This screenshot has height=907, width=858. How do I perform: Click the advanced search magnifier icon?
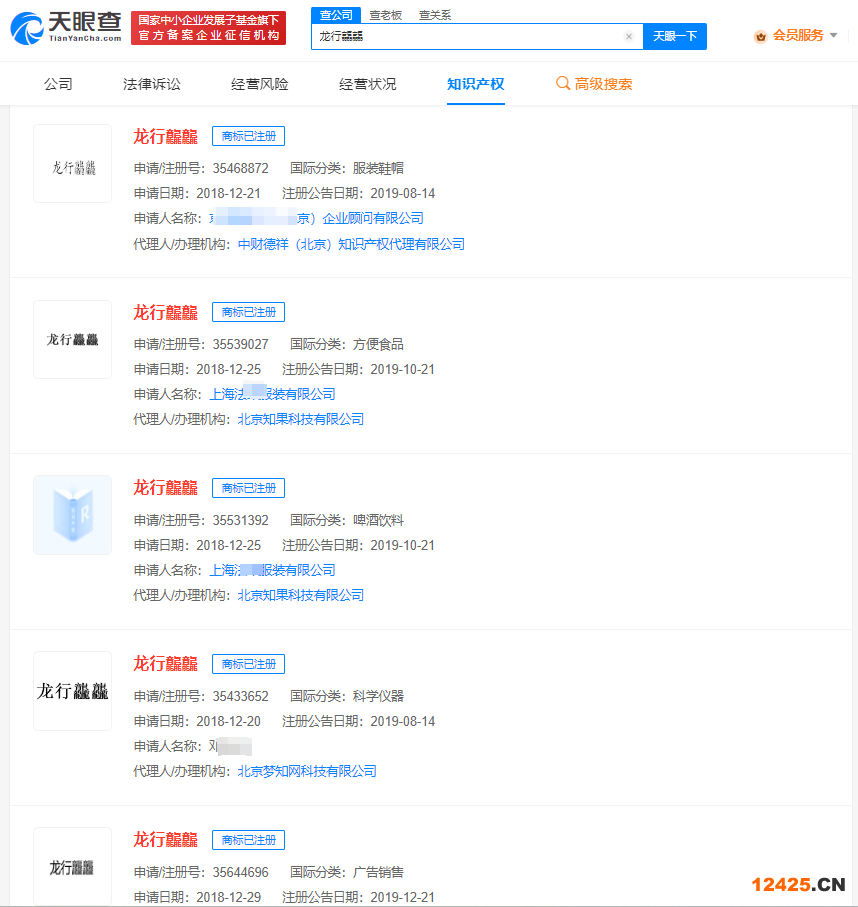point(563,84)
